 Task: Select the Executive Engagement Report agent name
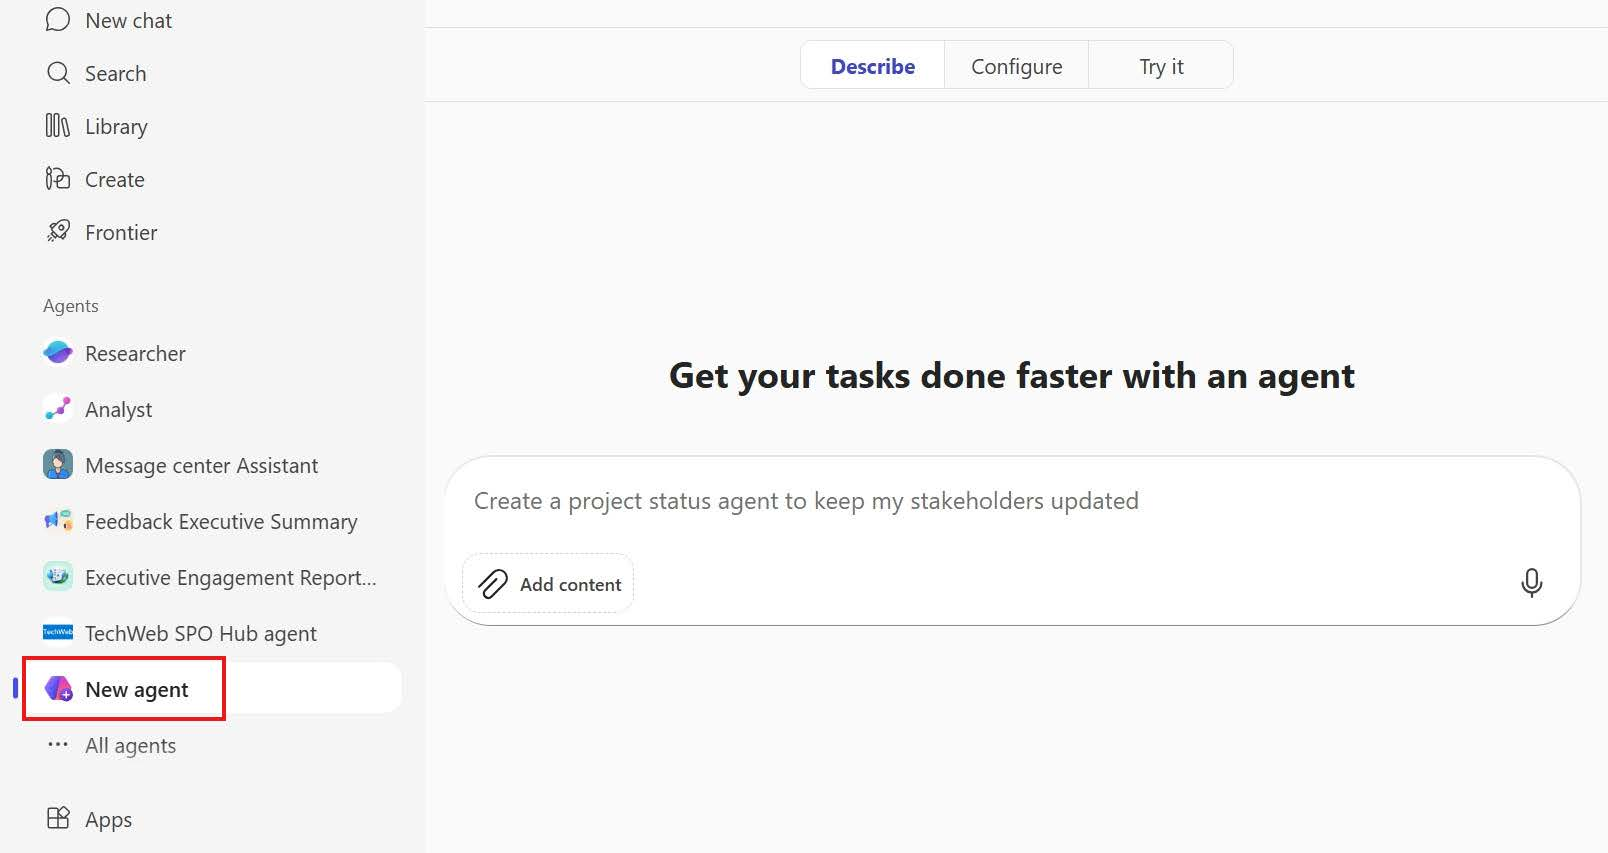coord(231,578)
